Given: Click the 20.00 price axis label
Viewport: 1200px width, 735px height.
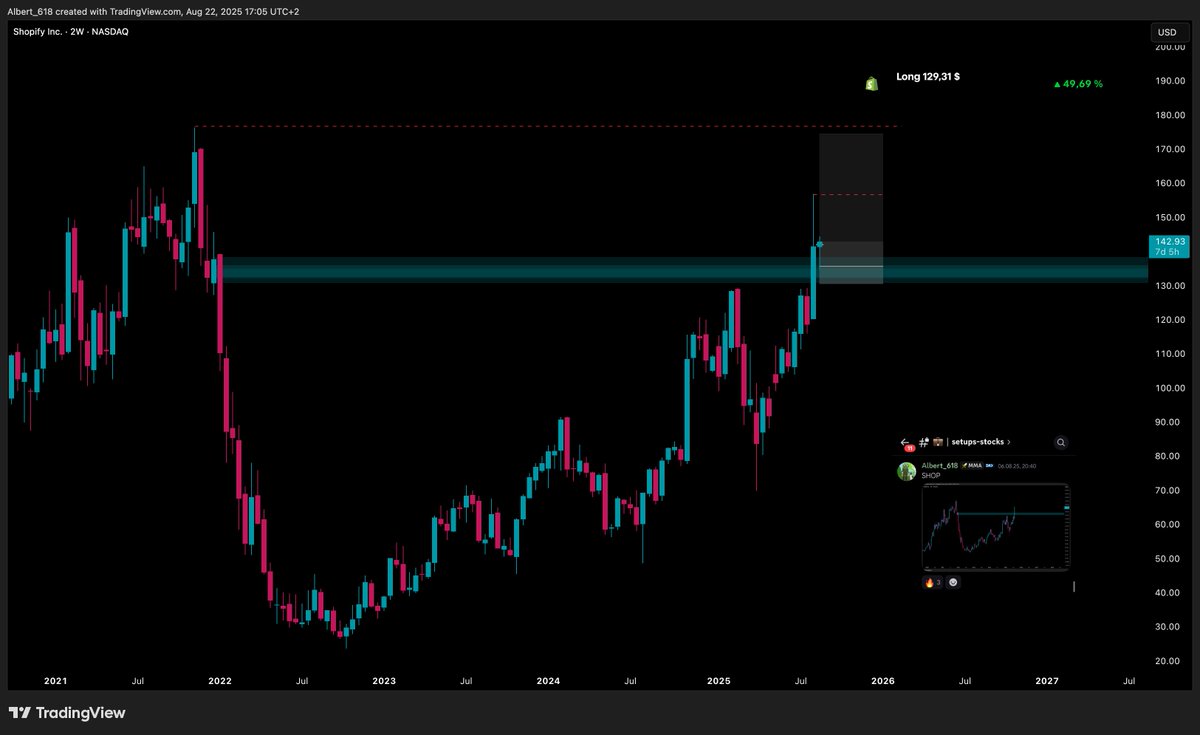Looking at the screenshot, I should [1169, 661].
